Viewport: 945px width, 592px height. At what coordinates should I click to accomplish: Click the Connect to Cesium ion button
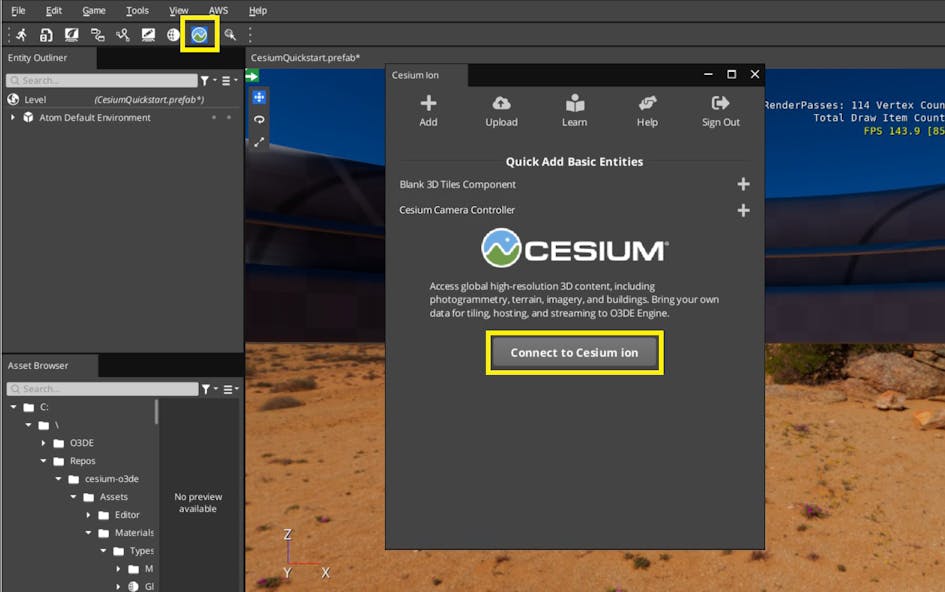(574, 352)
